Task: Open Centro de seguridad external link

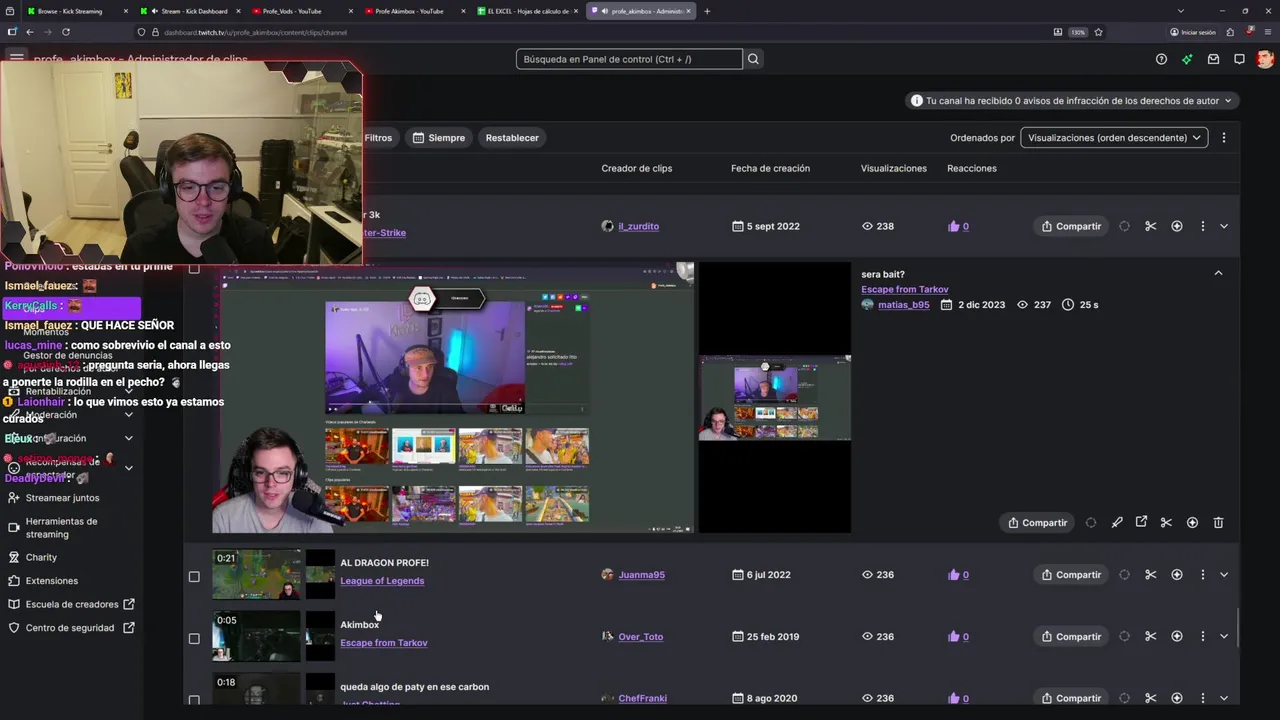Action: pyautogui.click(x=70, y=628)
